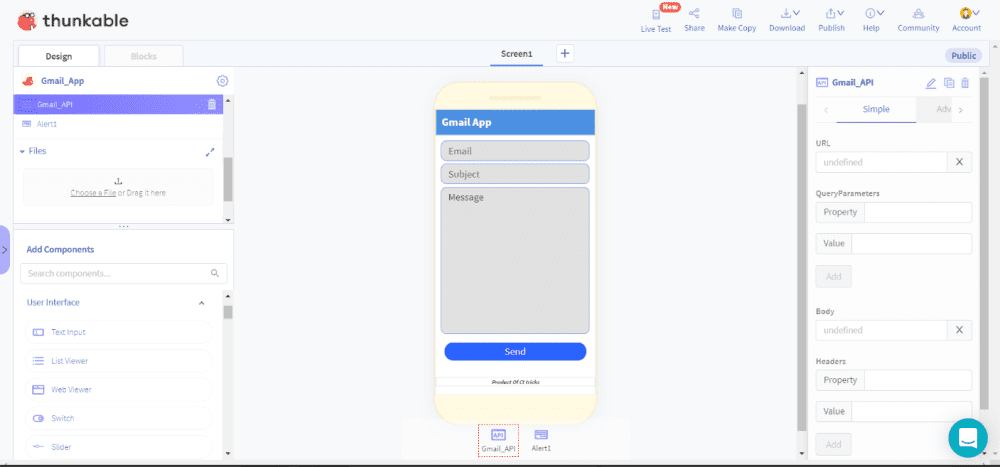Viewport: 1000px width, 467px height.
Task: Click the Body input field
Action: (881, 330)
